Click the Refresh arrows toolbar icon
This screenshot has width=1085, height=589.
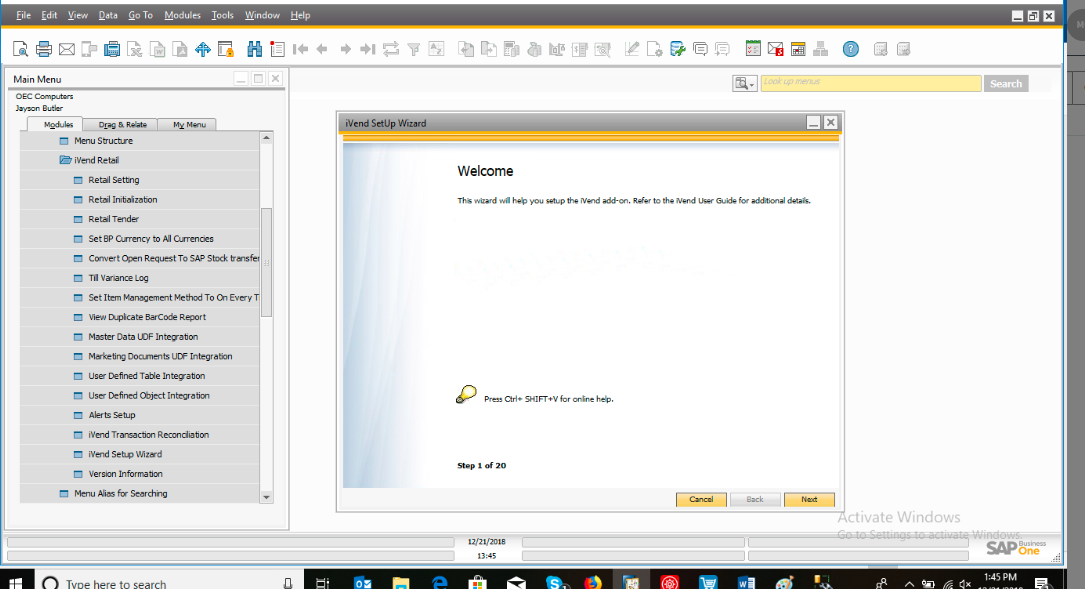[391, 49]
